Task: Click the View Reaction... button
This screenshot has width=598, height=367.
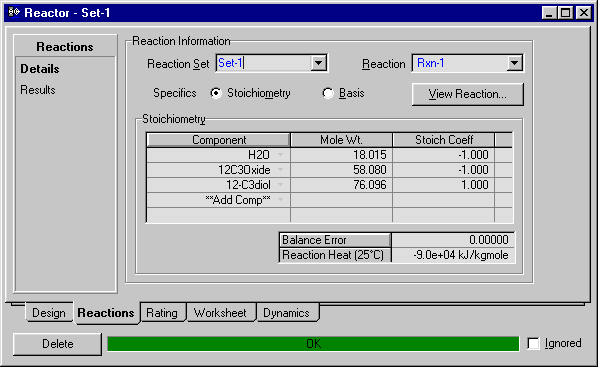Action: pyautogui.click(x=468, y=94)
